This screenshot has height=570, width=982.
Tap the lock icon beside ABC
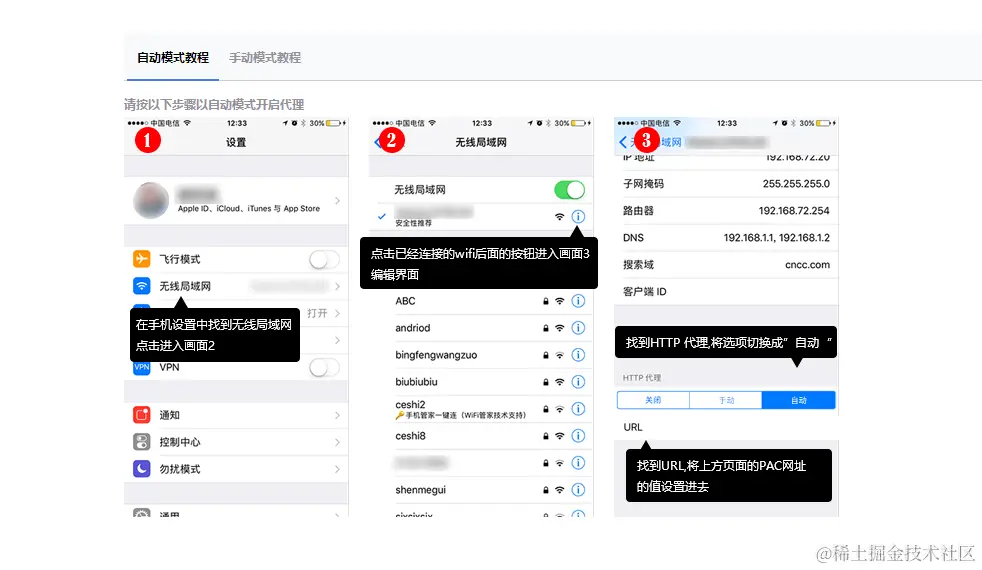click(545, 301)
